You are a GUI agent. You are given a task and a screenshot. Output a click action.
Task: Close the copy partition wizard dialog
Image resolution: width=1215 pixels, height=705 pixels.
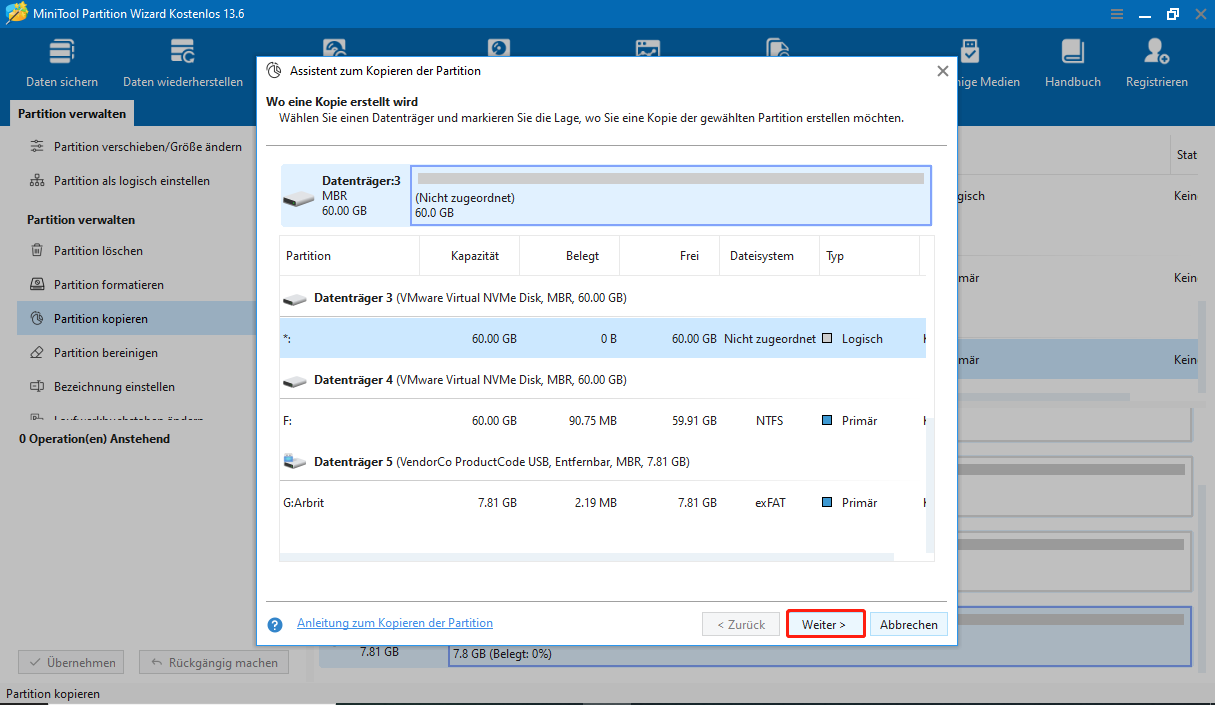tap(942, 71)
